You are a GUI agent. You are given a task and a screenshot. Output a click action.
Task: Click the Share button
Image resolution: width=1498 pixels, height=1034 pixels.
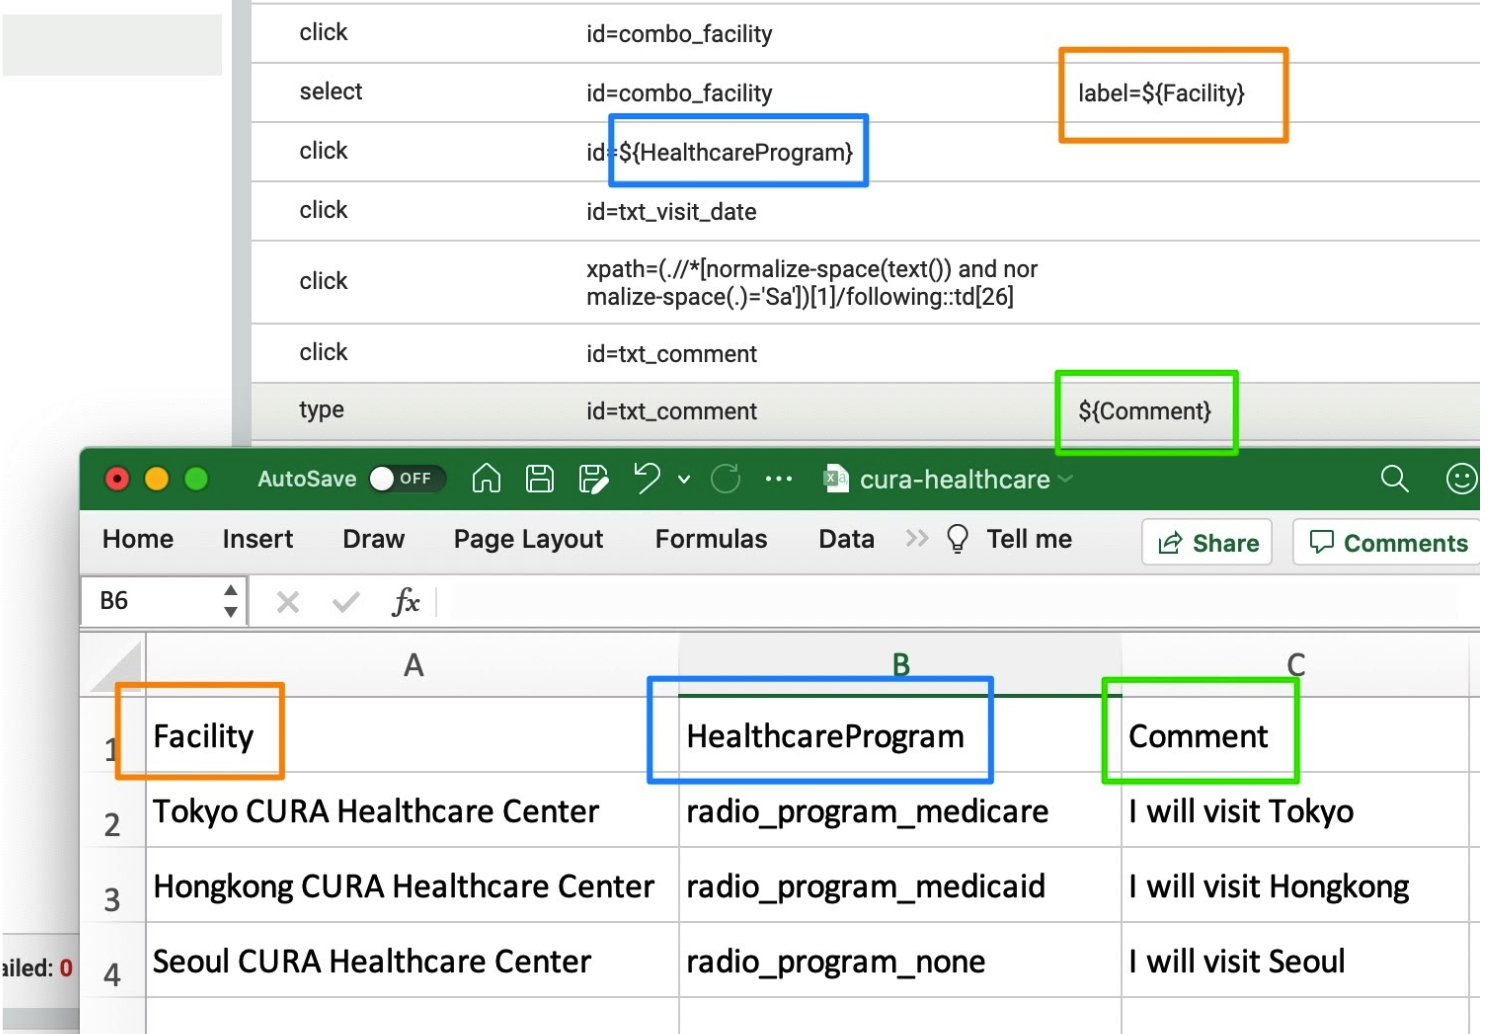point(1207,542)
